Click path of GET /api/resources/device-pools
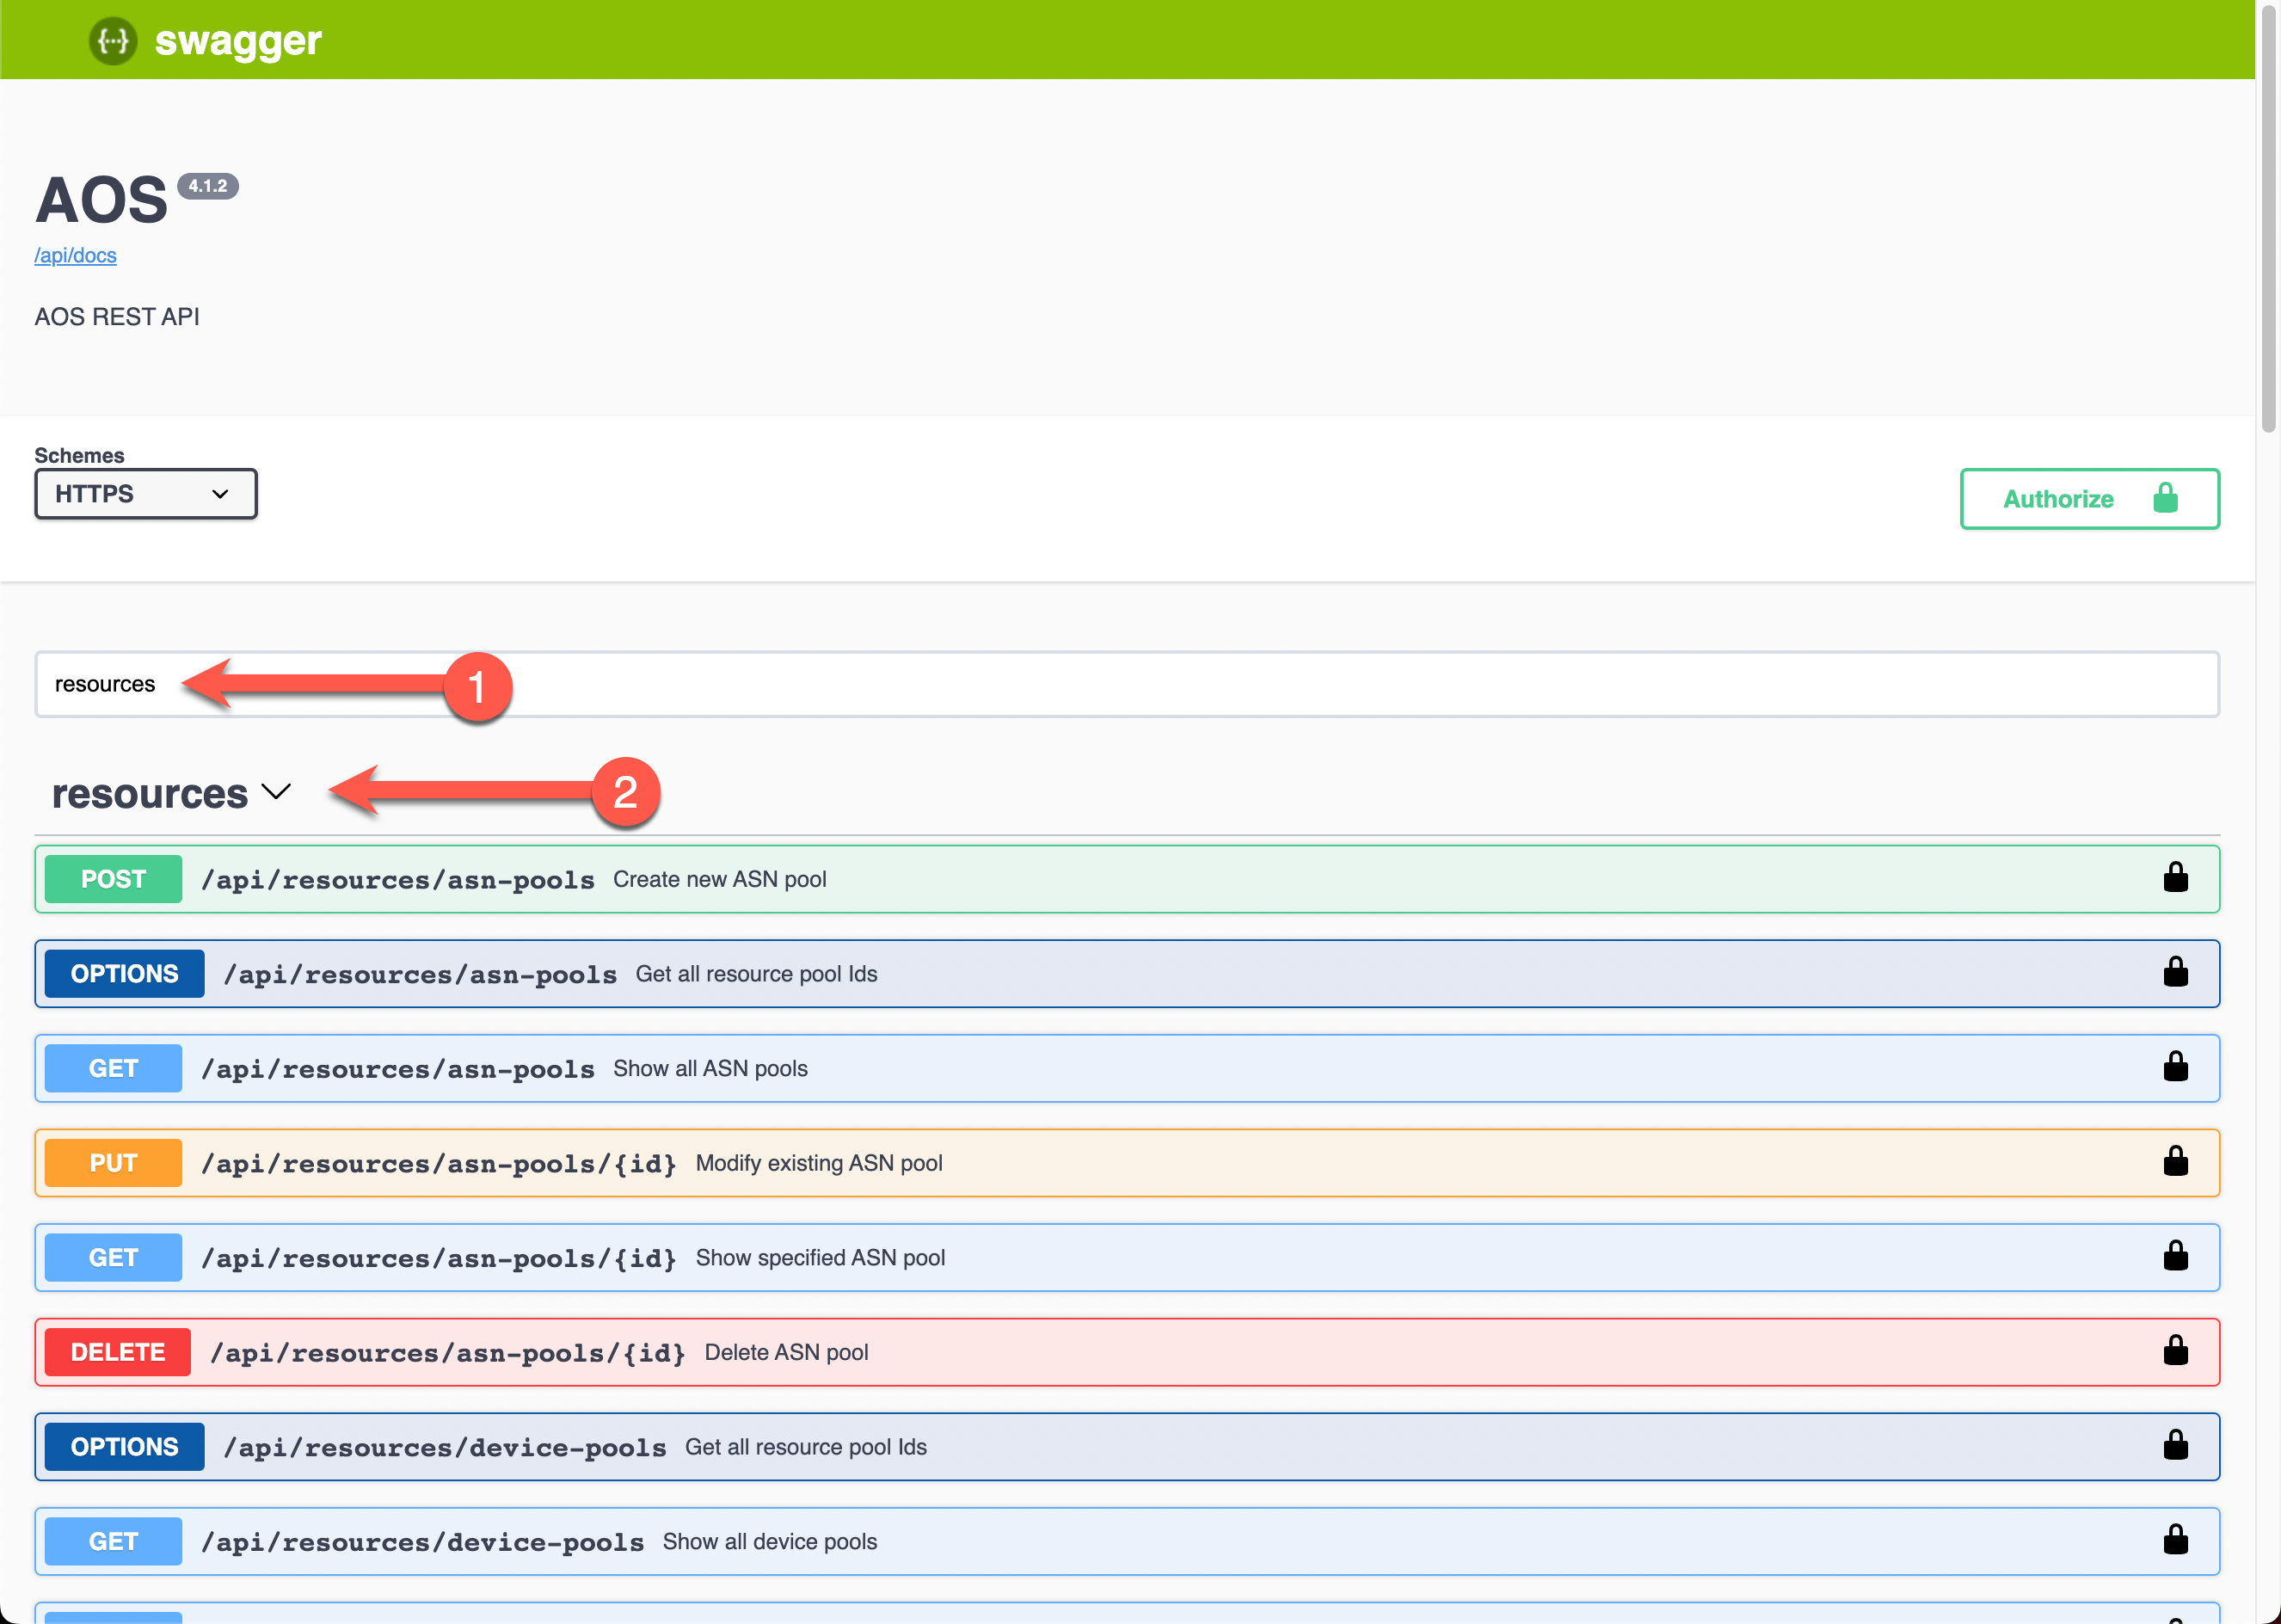This screenshot has width=2281, height=1624. click(x=423, y=1542)
